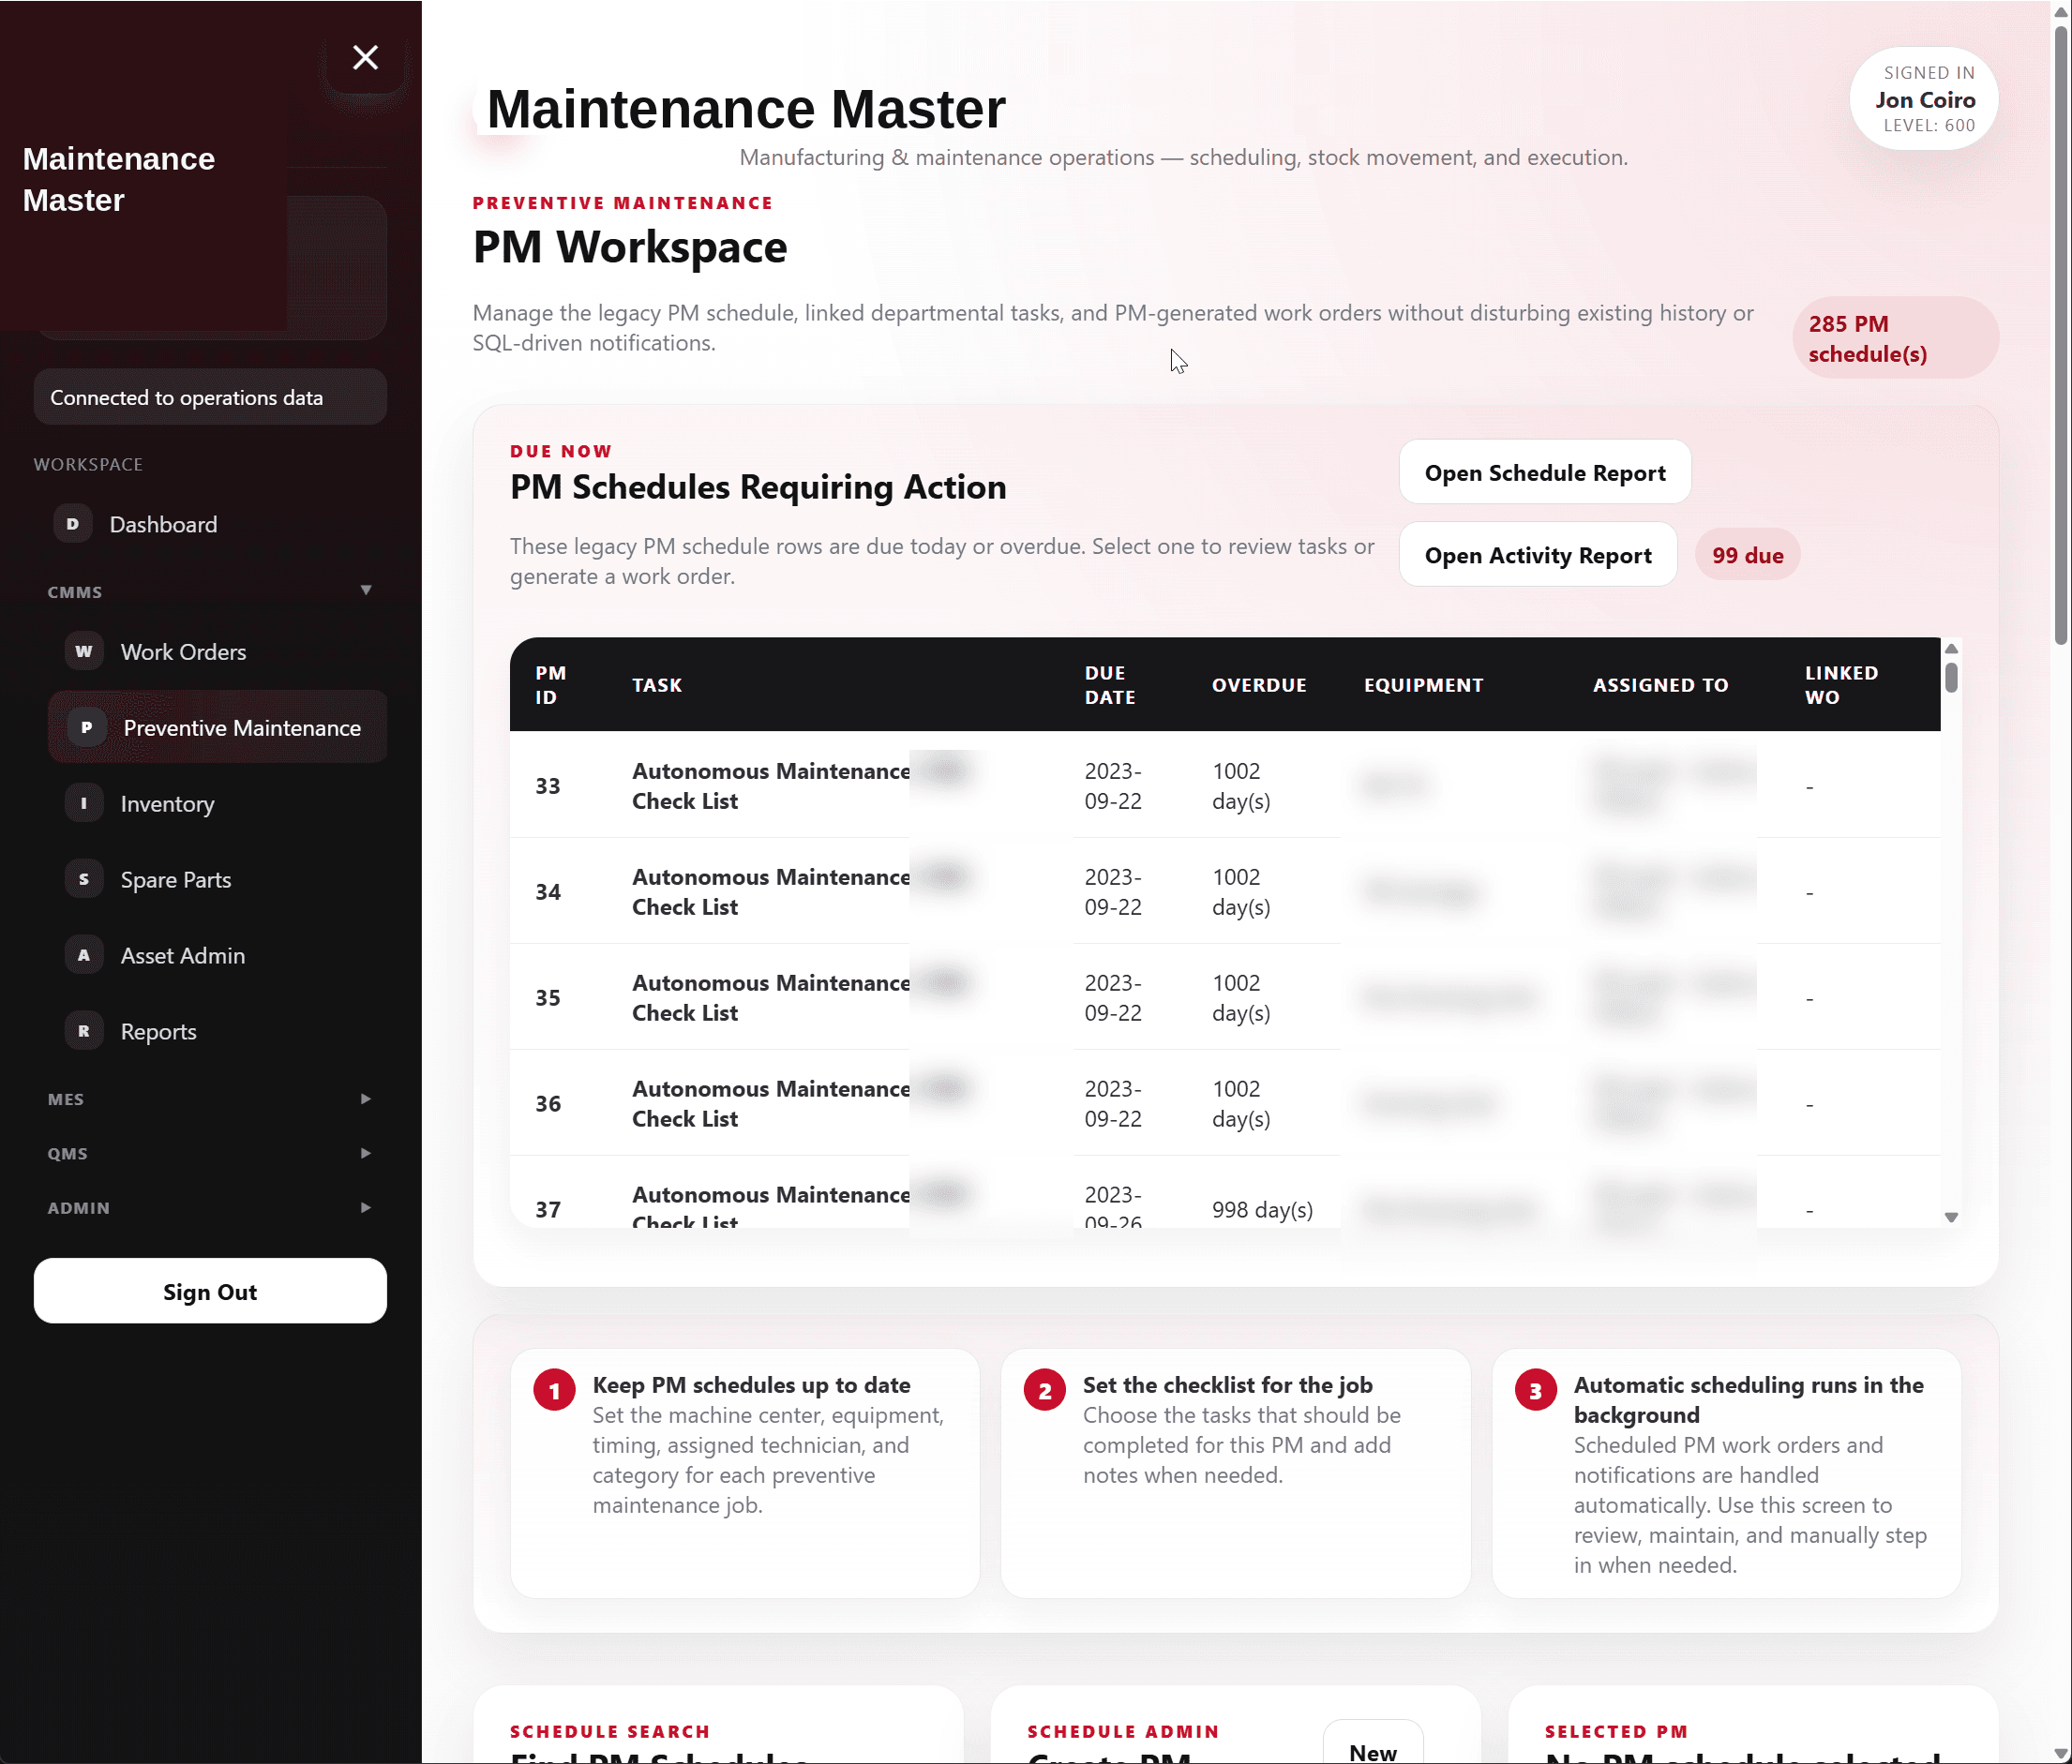Click step 1 Keep PM schedules up to date
This screenshot has width=2072, height=1764.
(x=745, y=1473)
